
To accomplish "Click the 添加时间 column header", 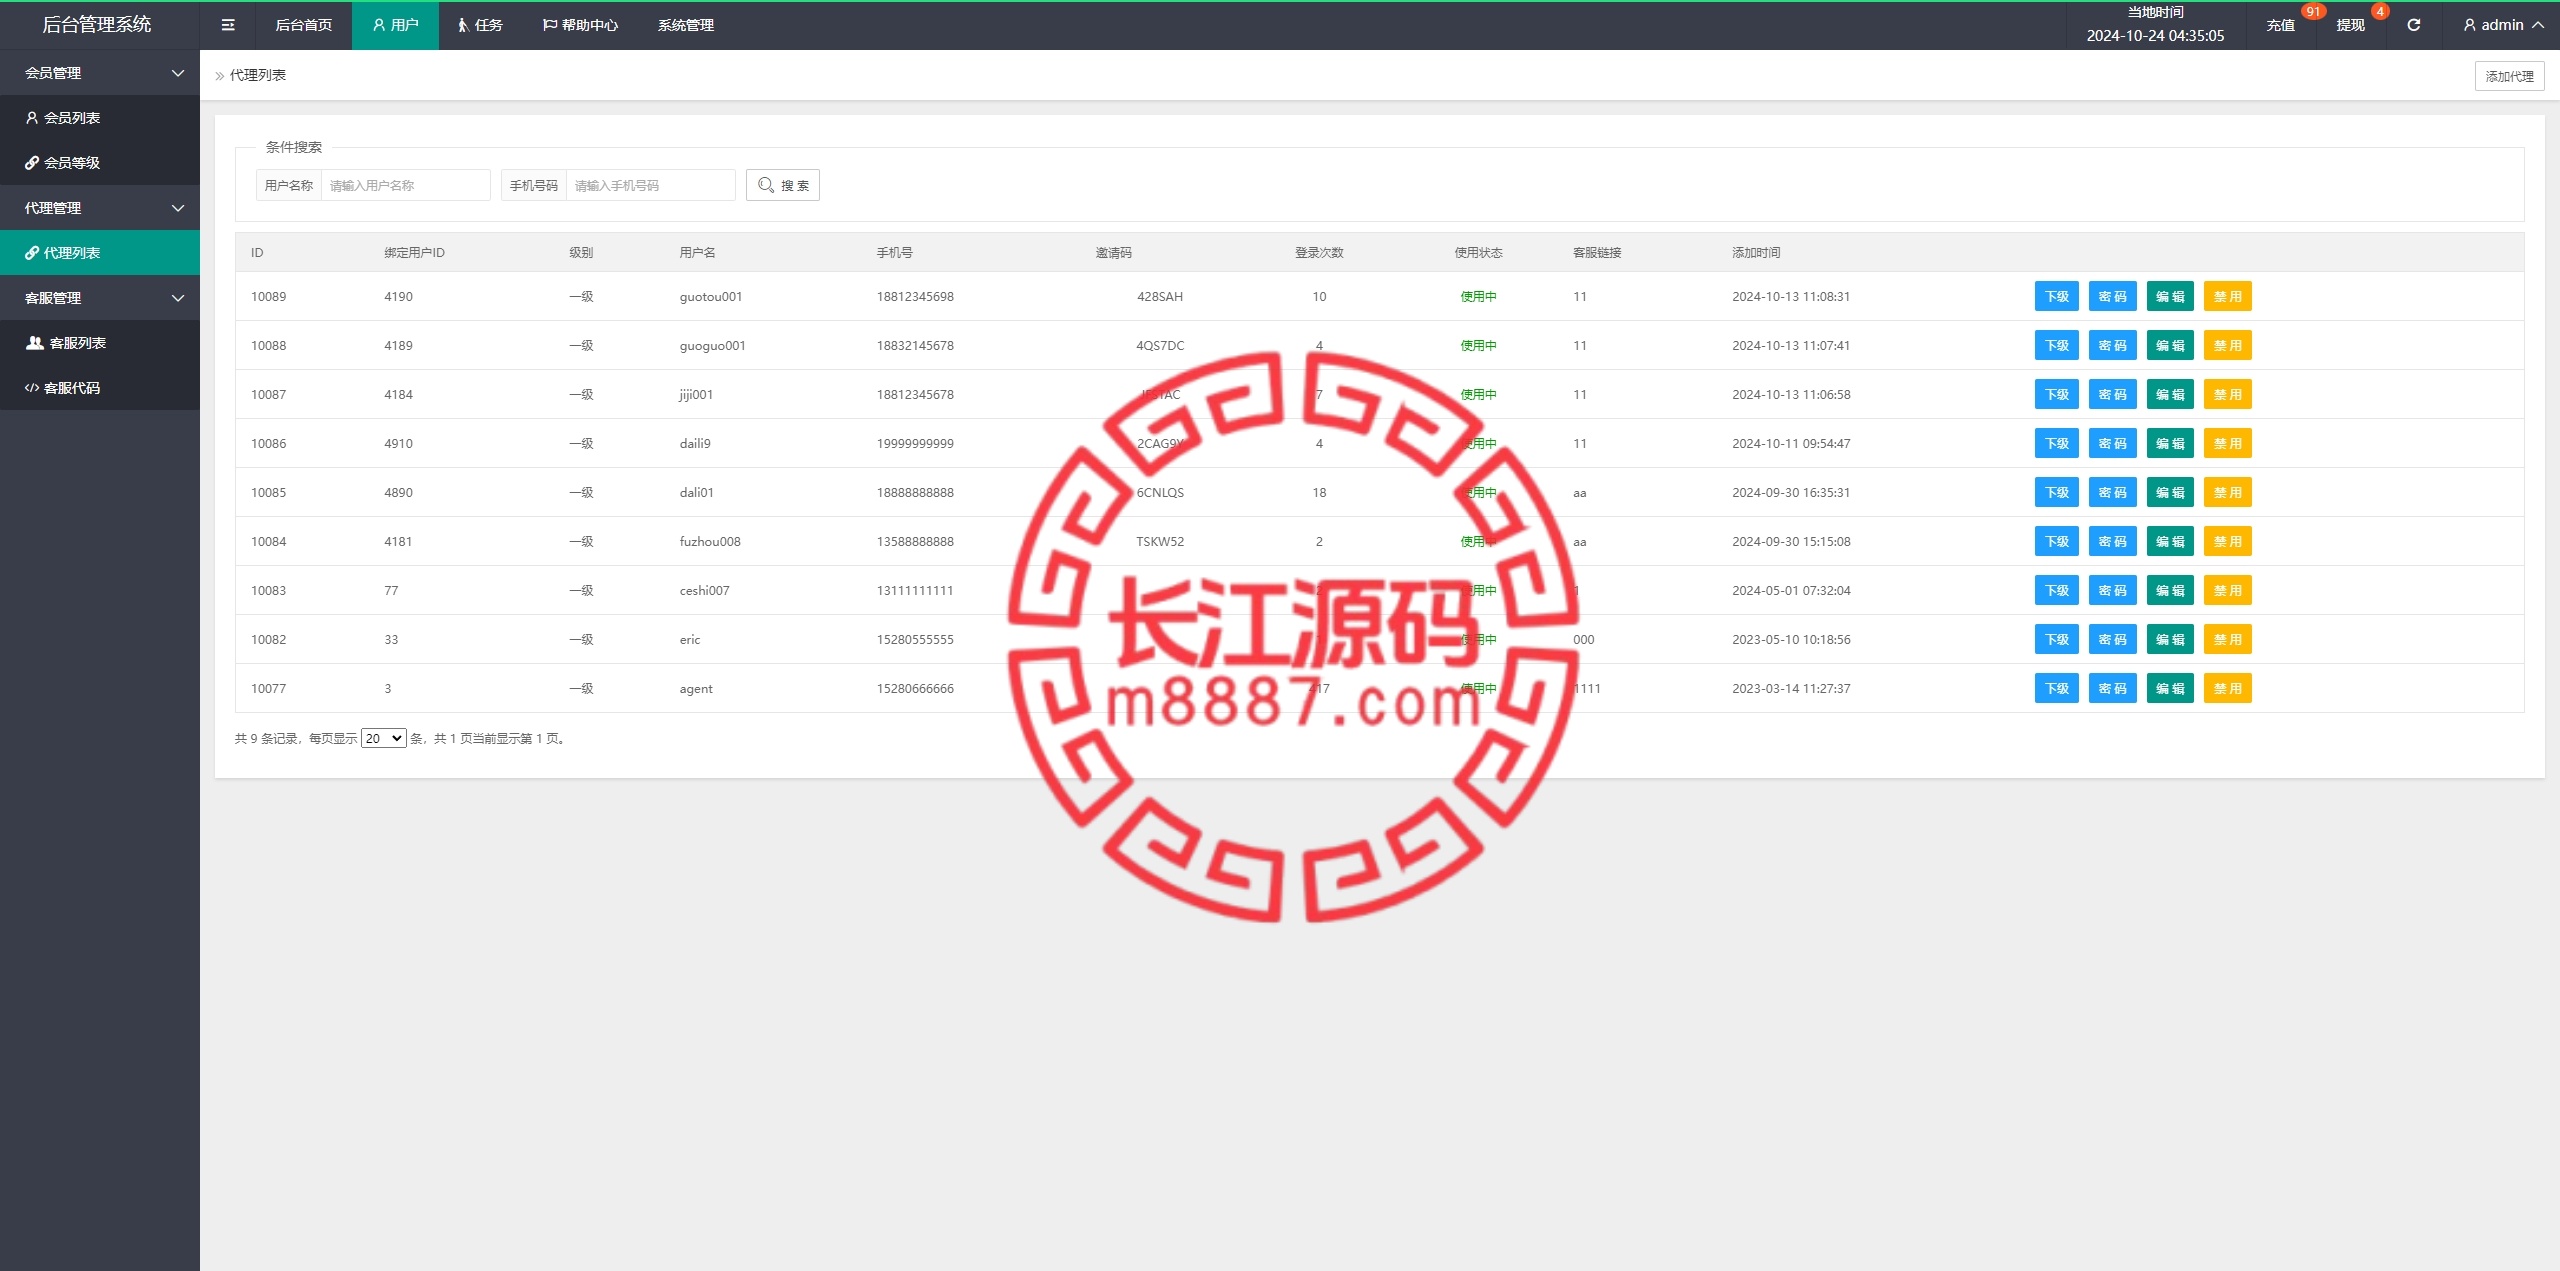I will [x=1755, y=253].
